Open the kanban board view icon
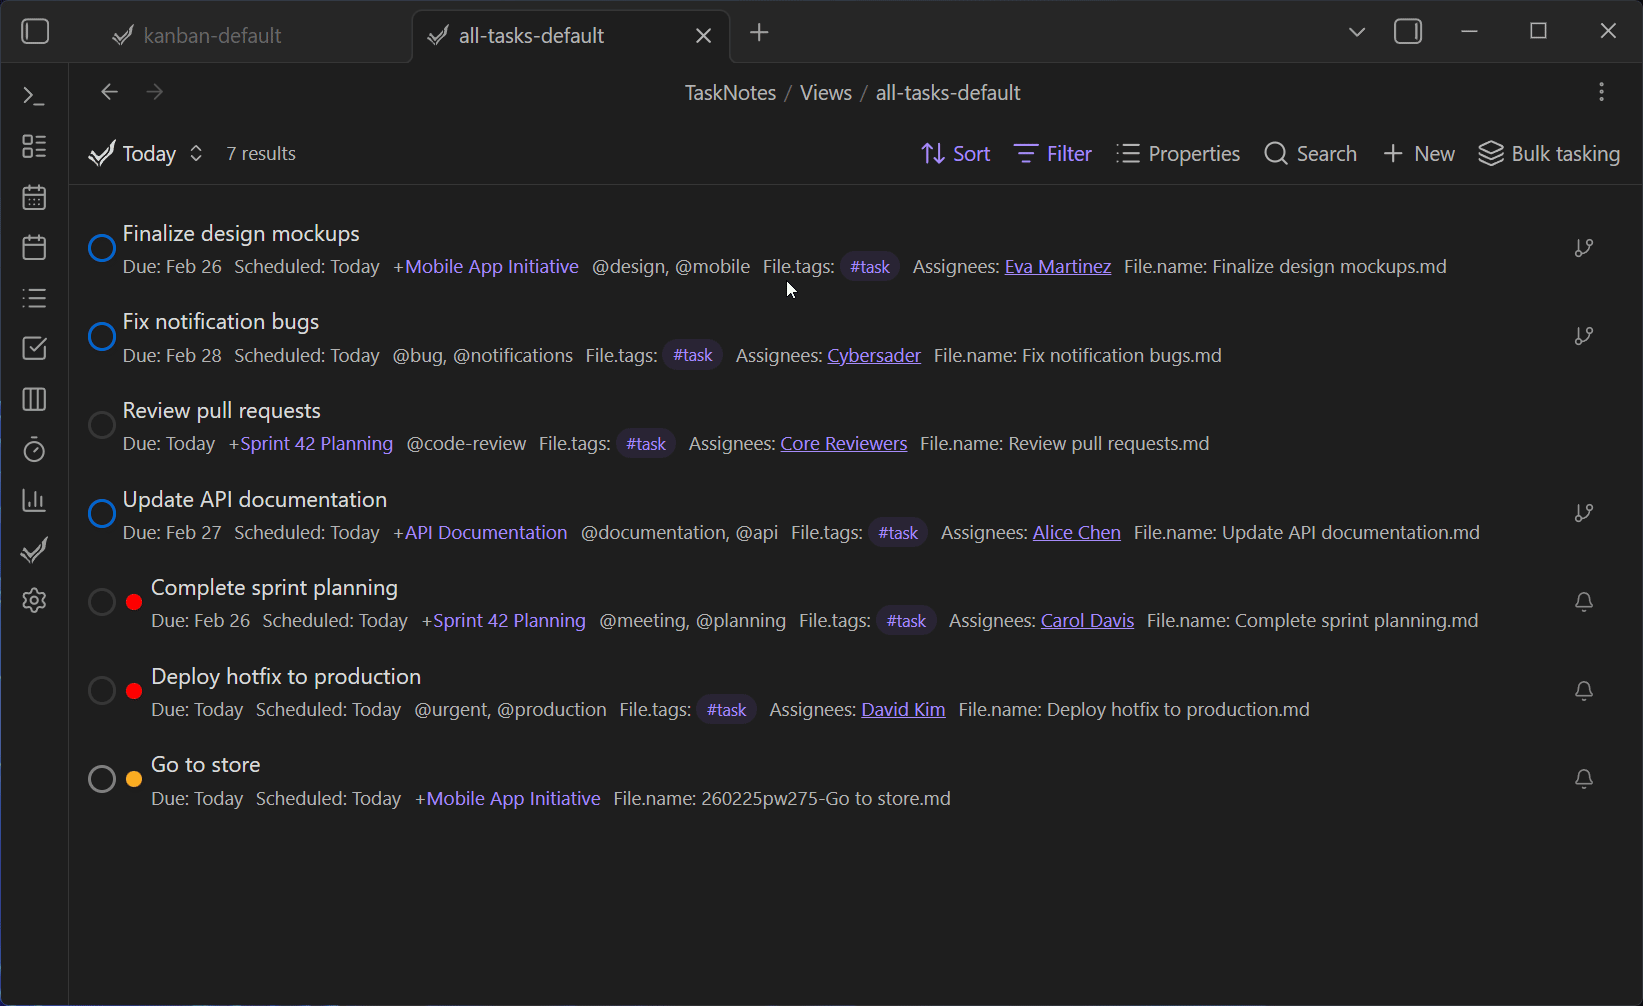1643x1006 pixels. 33,399
